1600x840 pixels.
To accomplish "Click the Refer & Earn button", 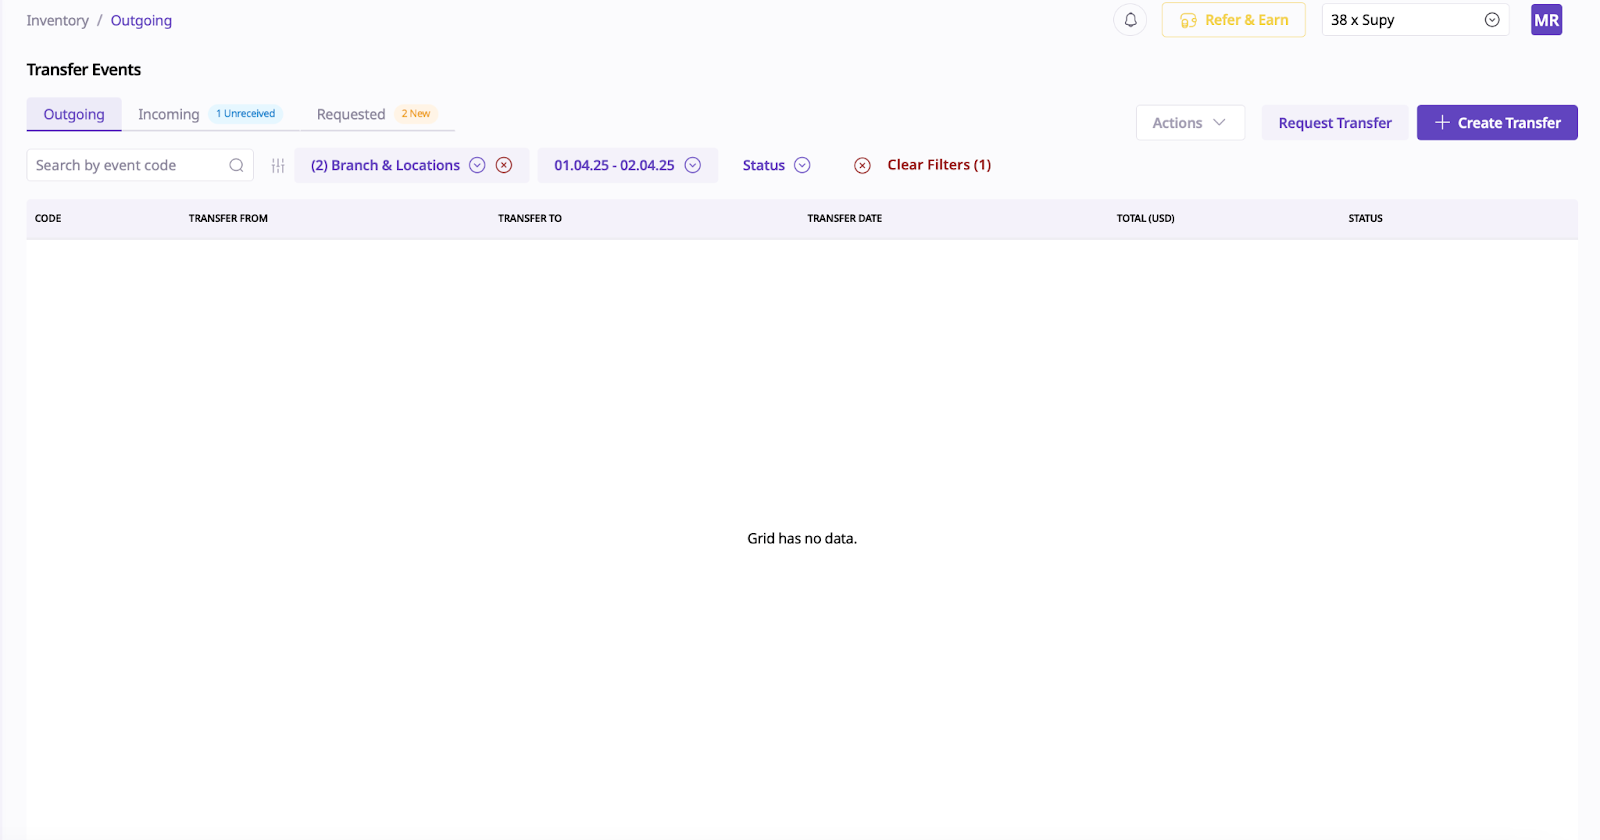I will point(1233,20).
